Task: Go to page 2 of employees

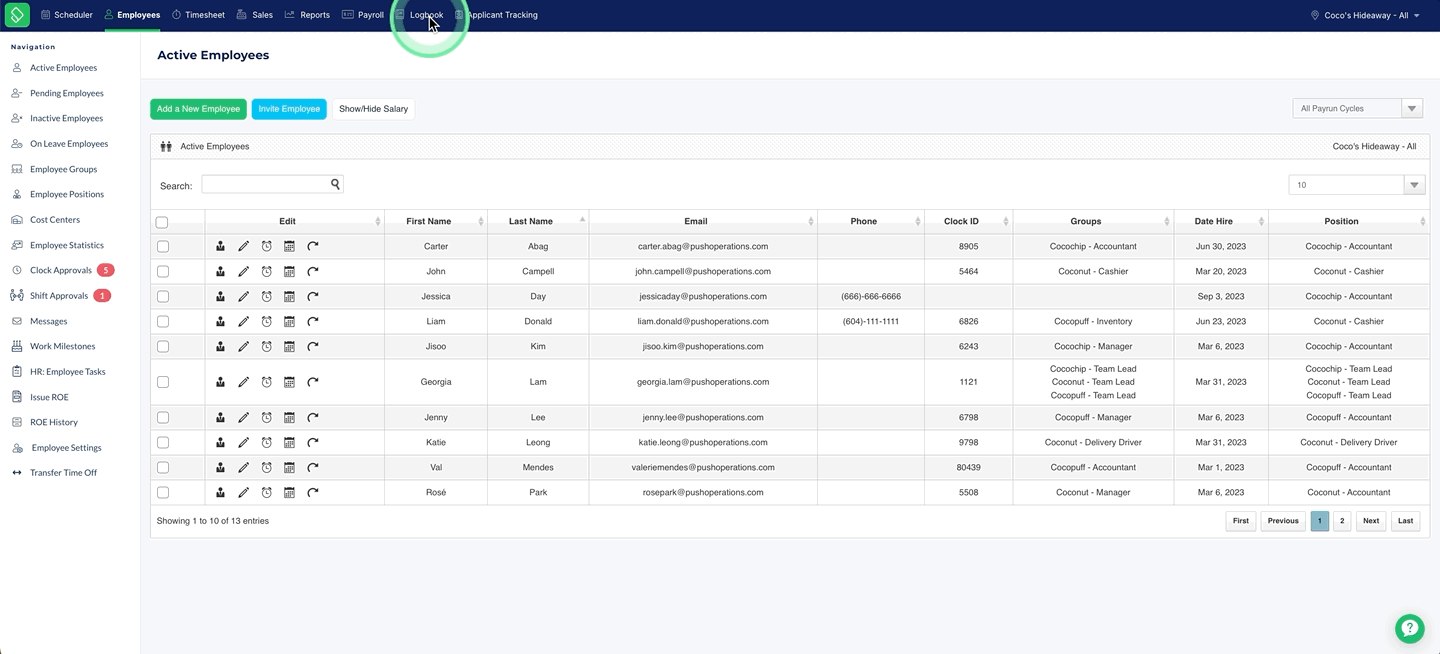Action: 1342,521
